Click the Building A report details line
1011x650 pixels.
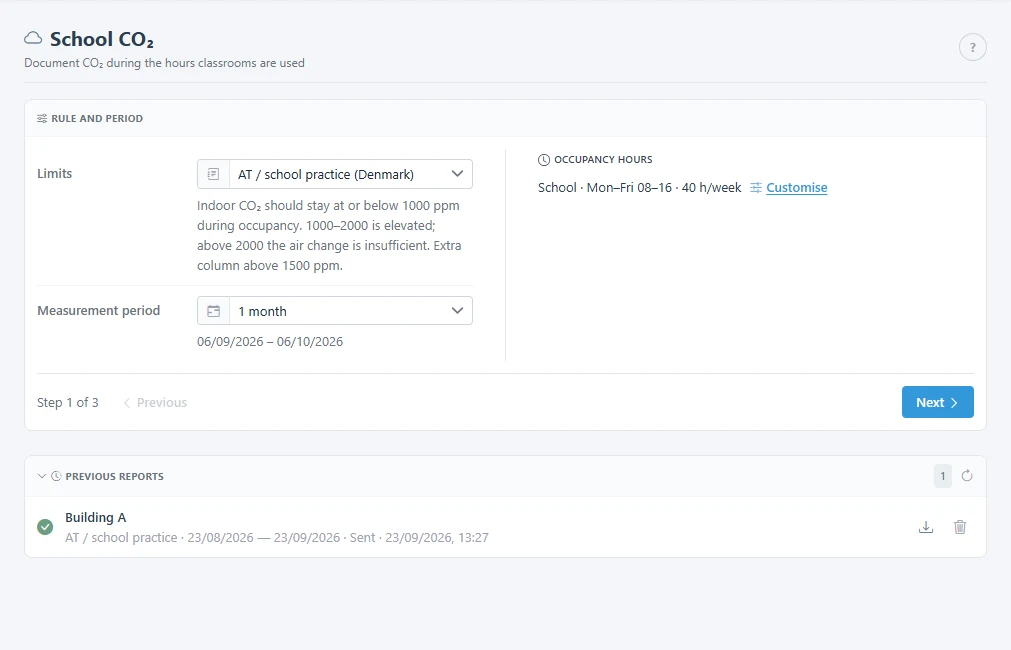tap(277, 538)
